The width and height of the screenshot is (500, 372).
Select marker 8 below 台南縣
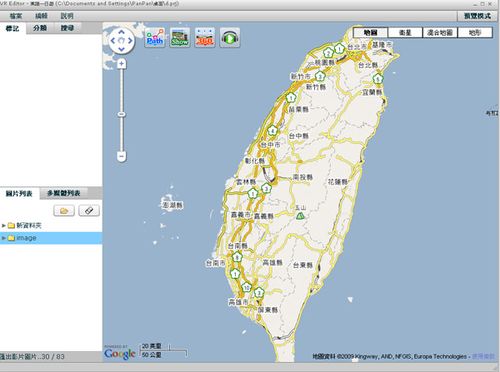click(x=237, y=257)
